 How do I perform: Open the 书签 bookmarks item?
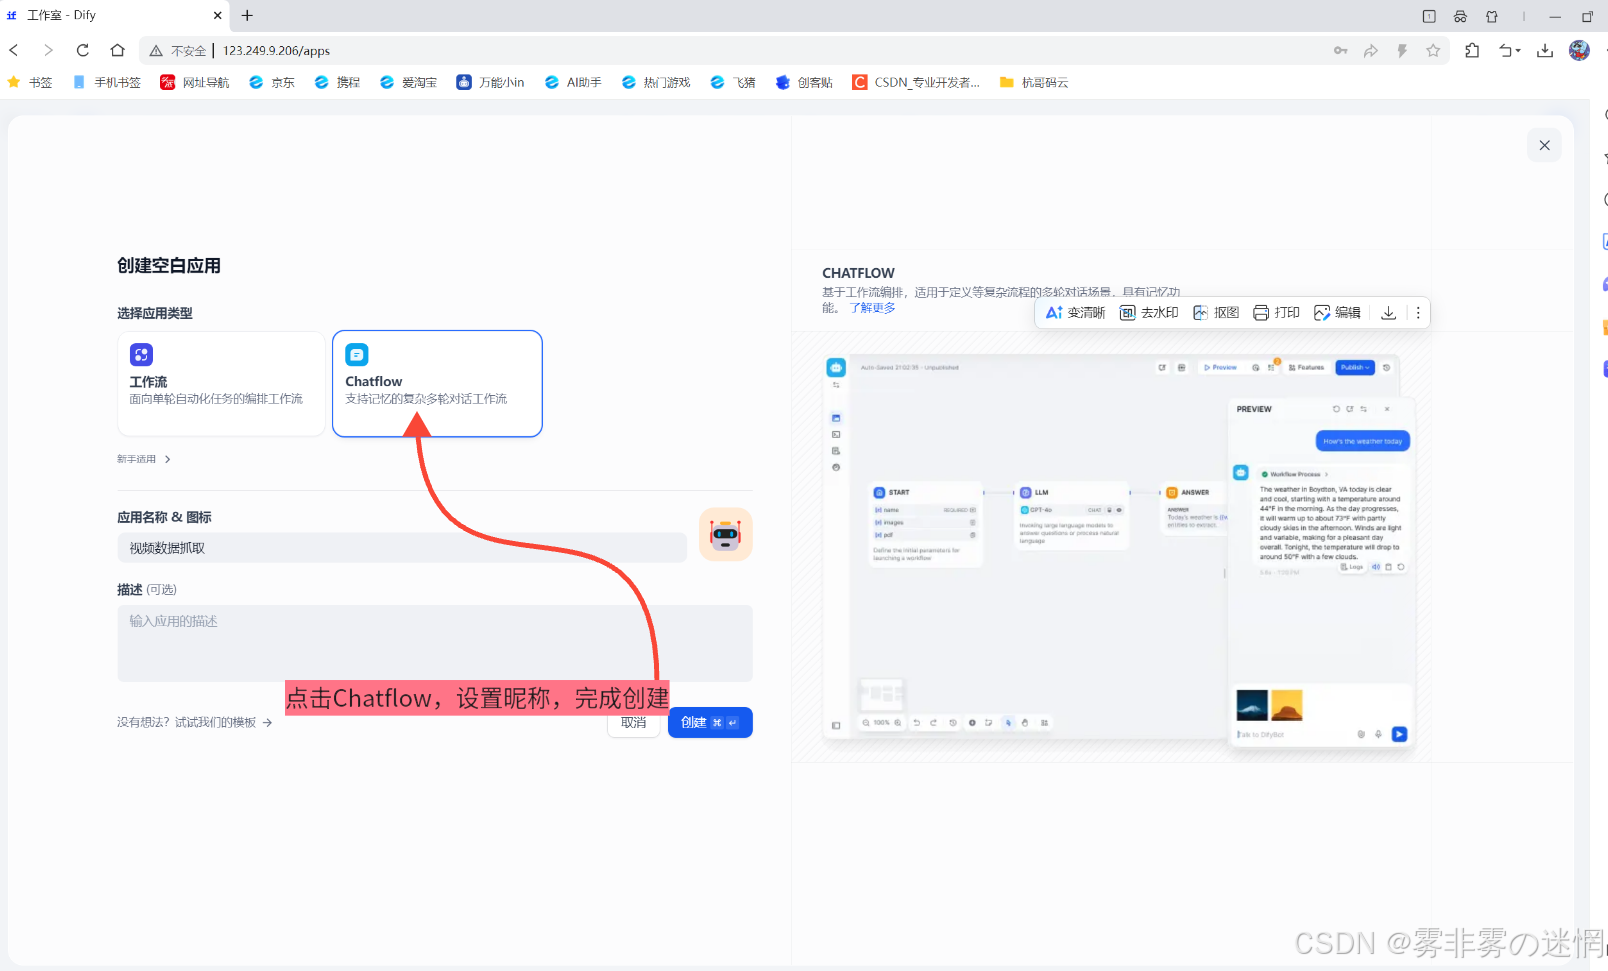(x=30, y=82)
